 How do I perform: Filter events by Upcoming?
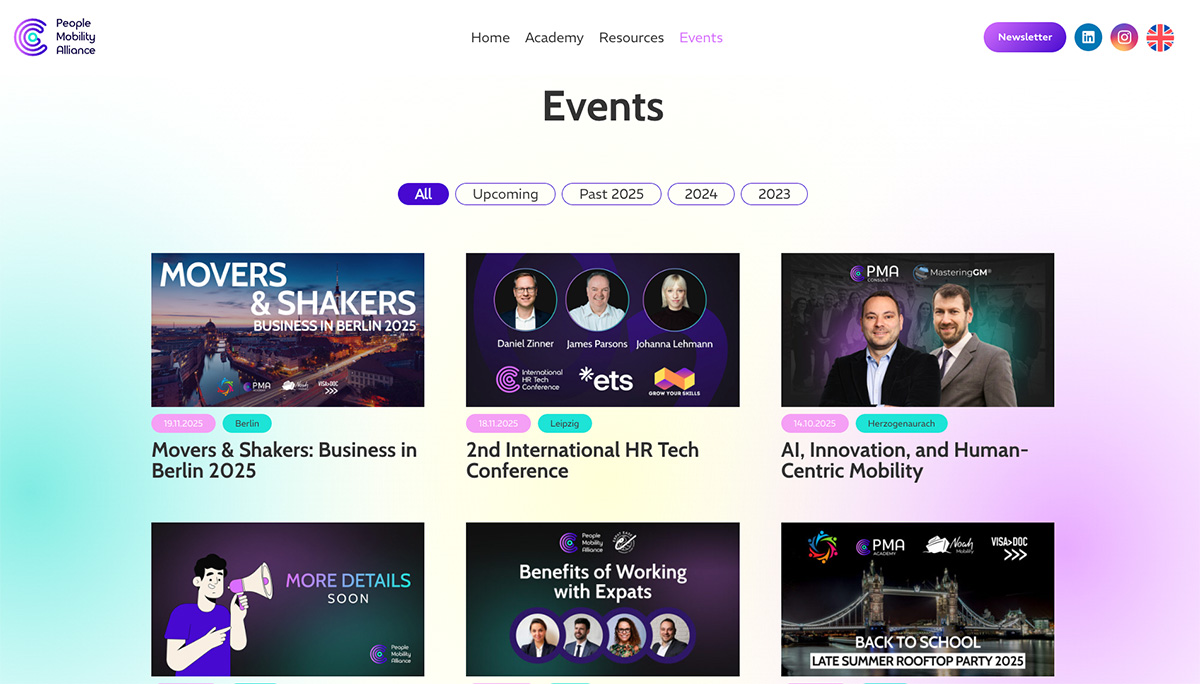[505, 194]
